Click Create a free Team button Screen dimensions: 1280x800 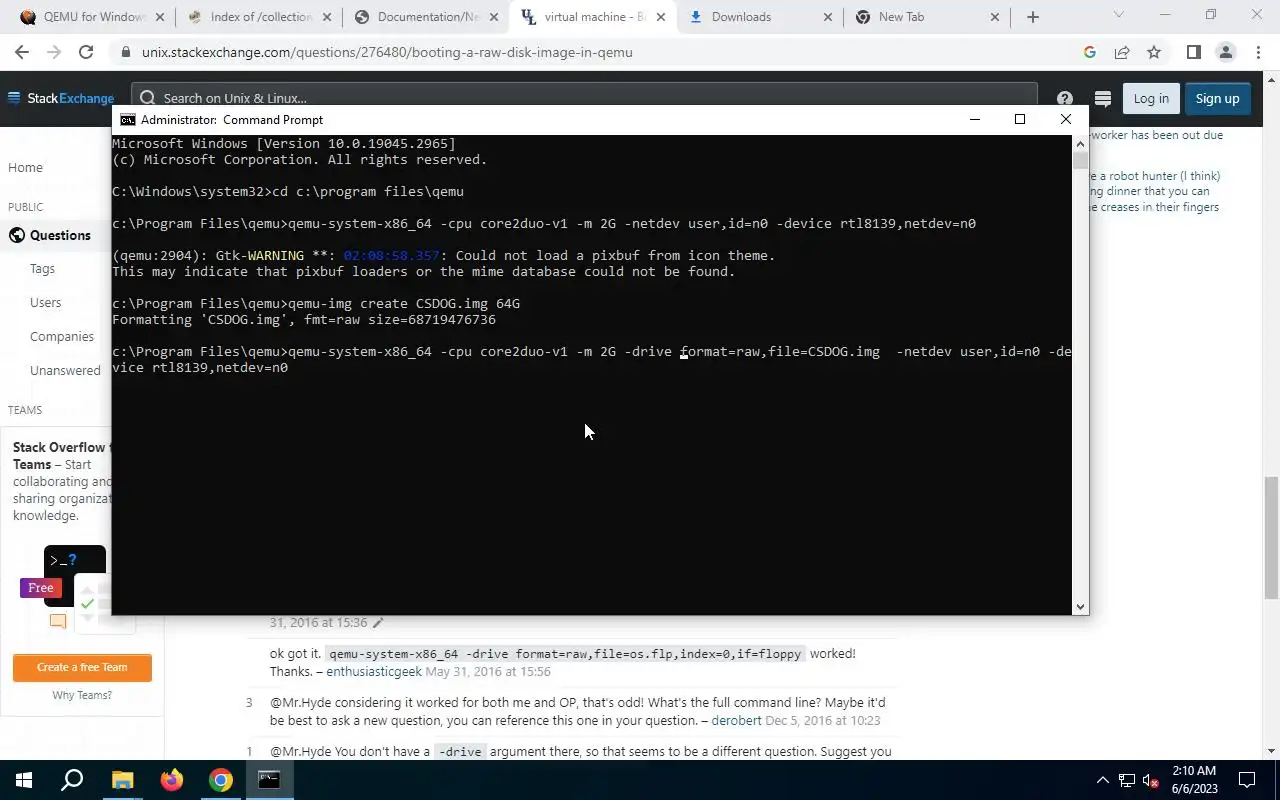(82, 667)
